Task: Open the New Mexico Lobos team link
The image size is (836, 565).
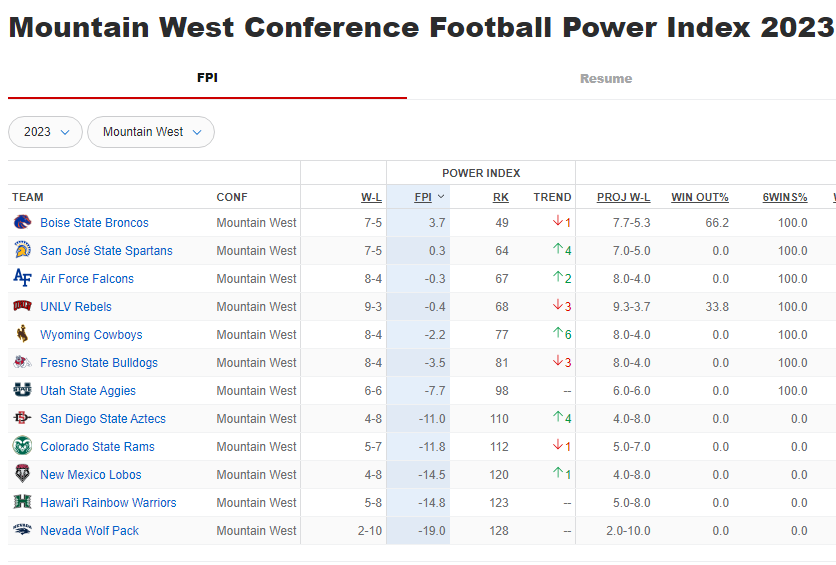Action: (x=91, y=474)
